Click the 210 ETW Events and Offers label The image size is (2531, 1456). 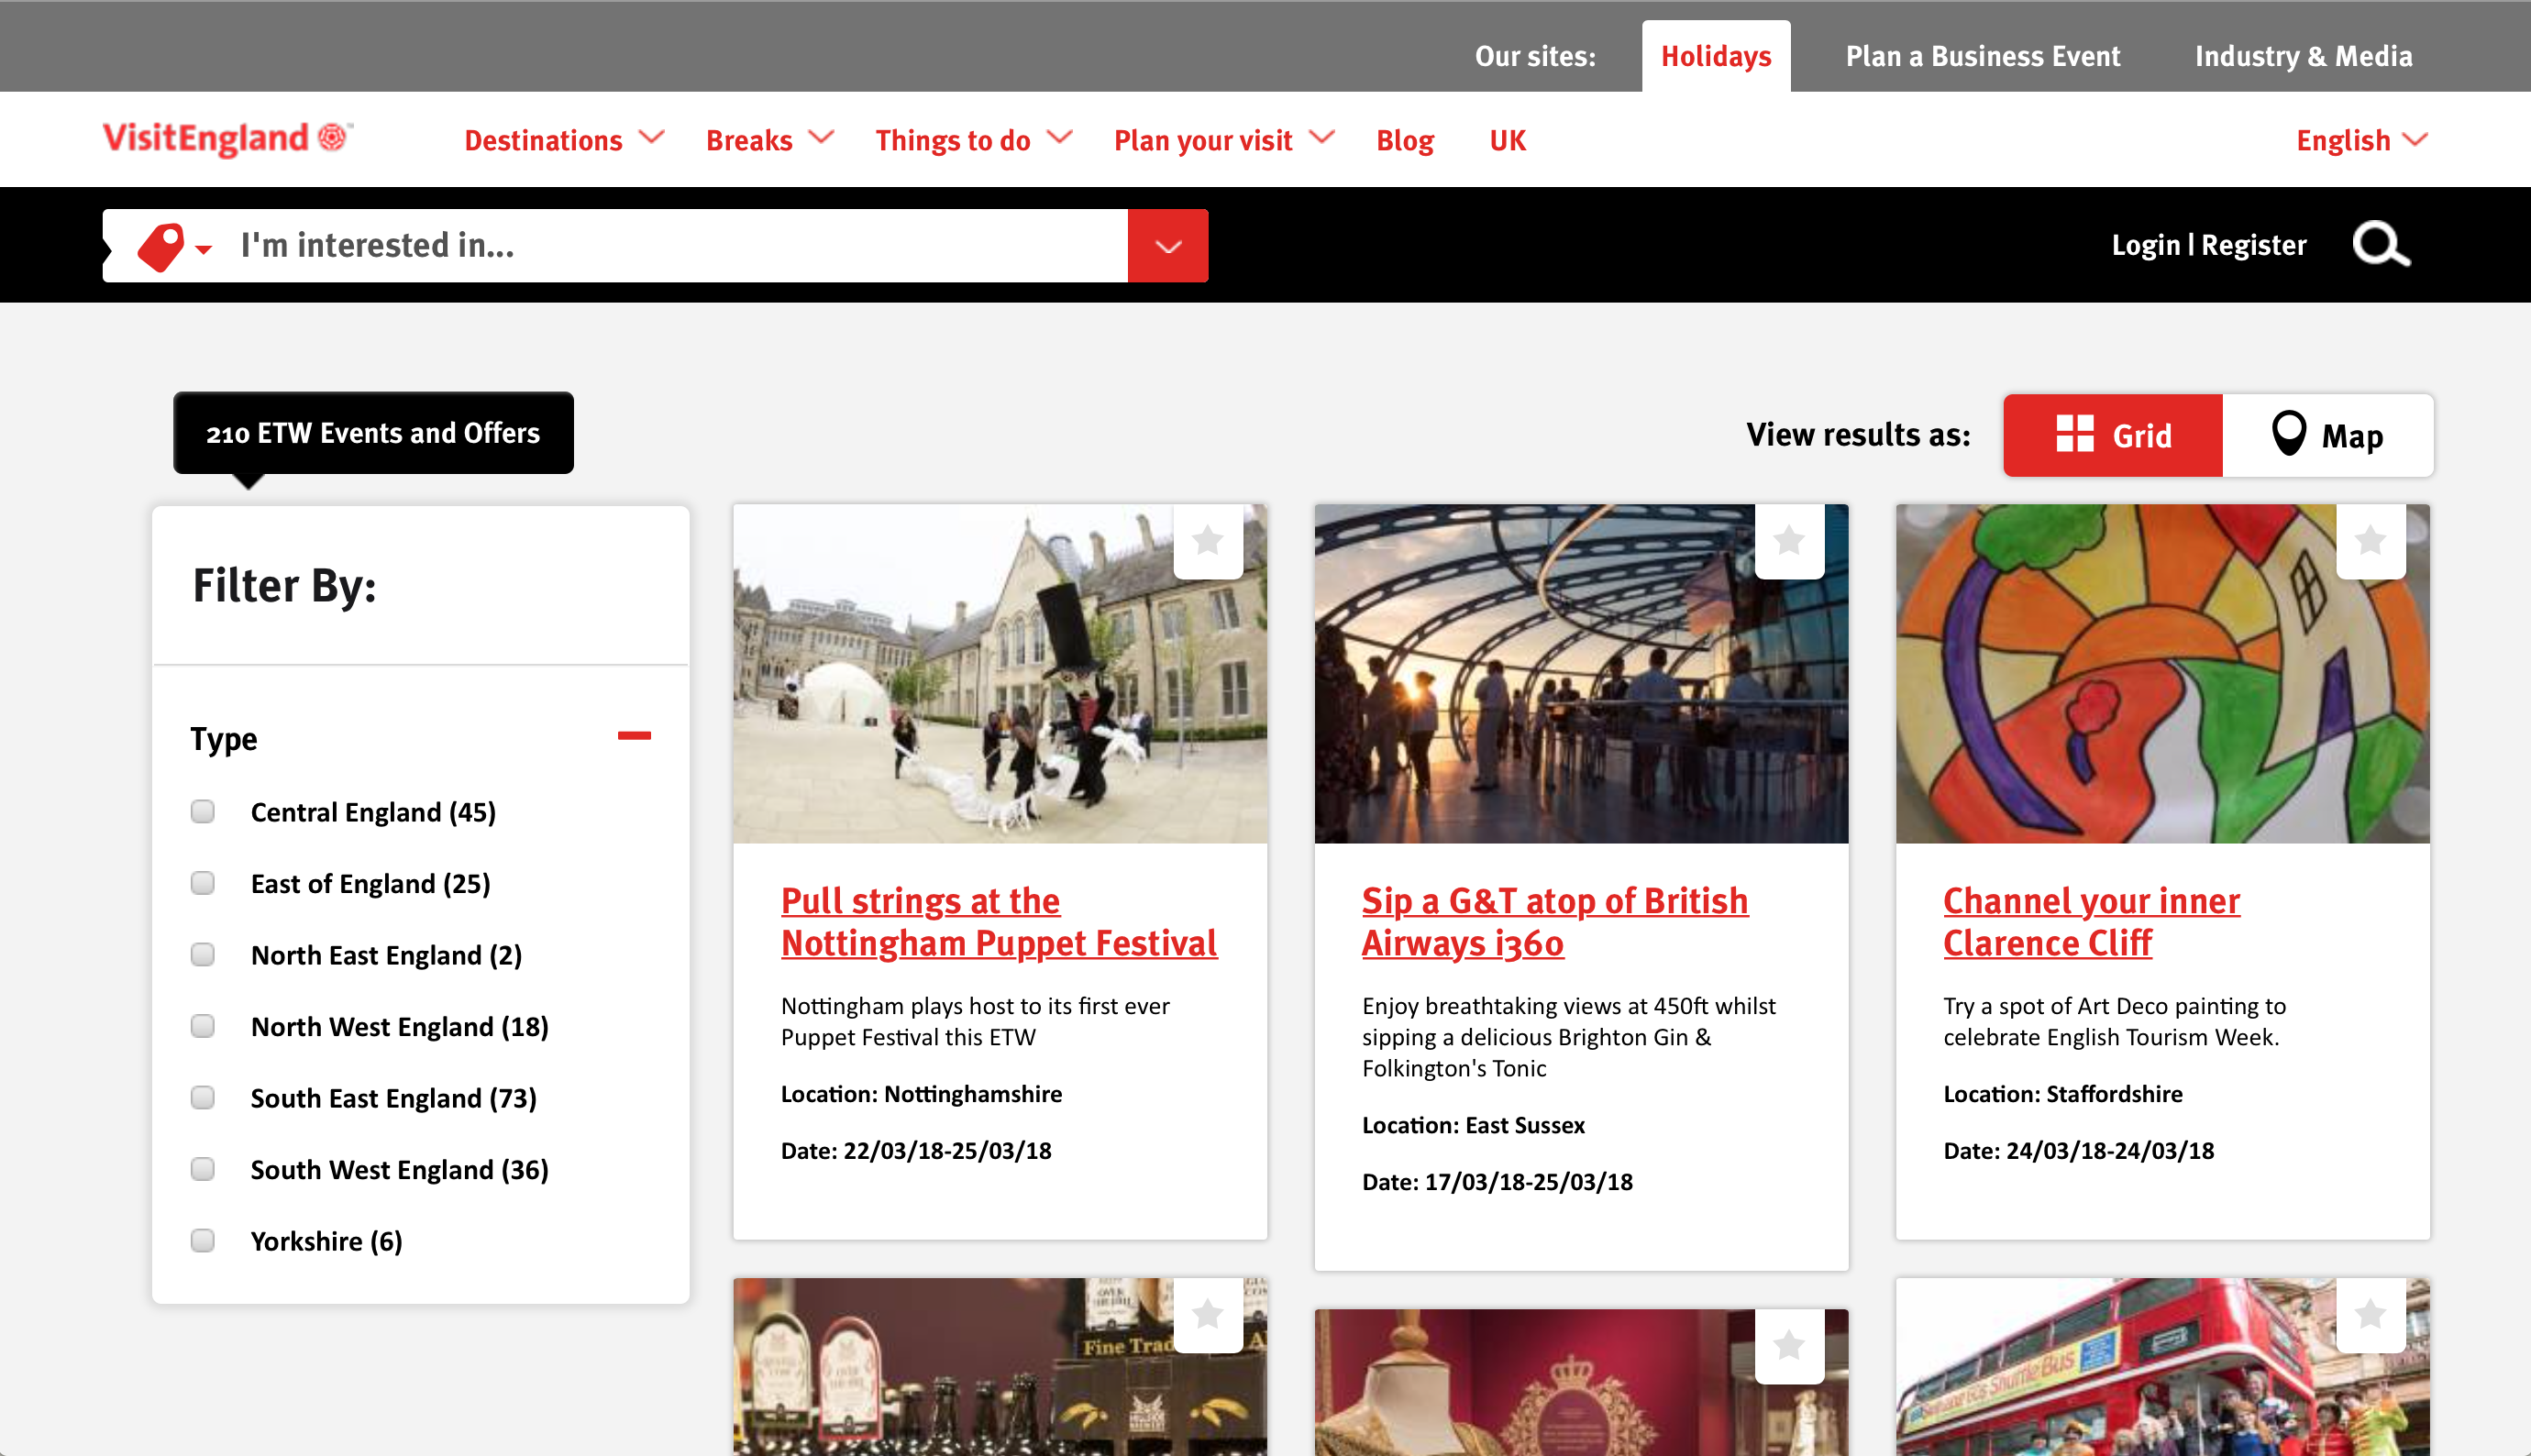(x=373, y=433)
